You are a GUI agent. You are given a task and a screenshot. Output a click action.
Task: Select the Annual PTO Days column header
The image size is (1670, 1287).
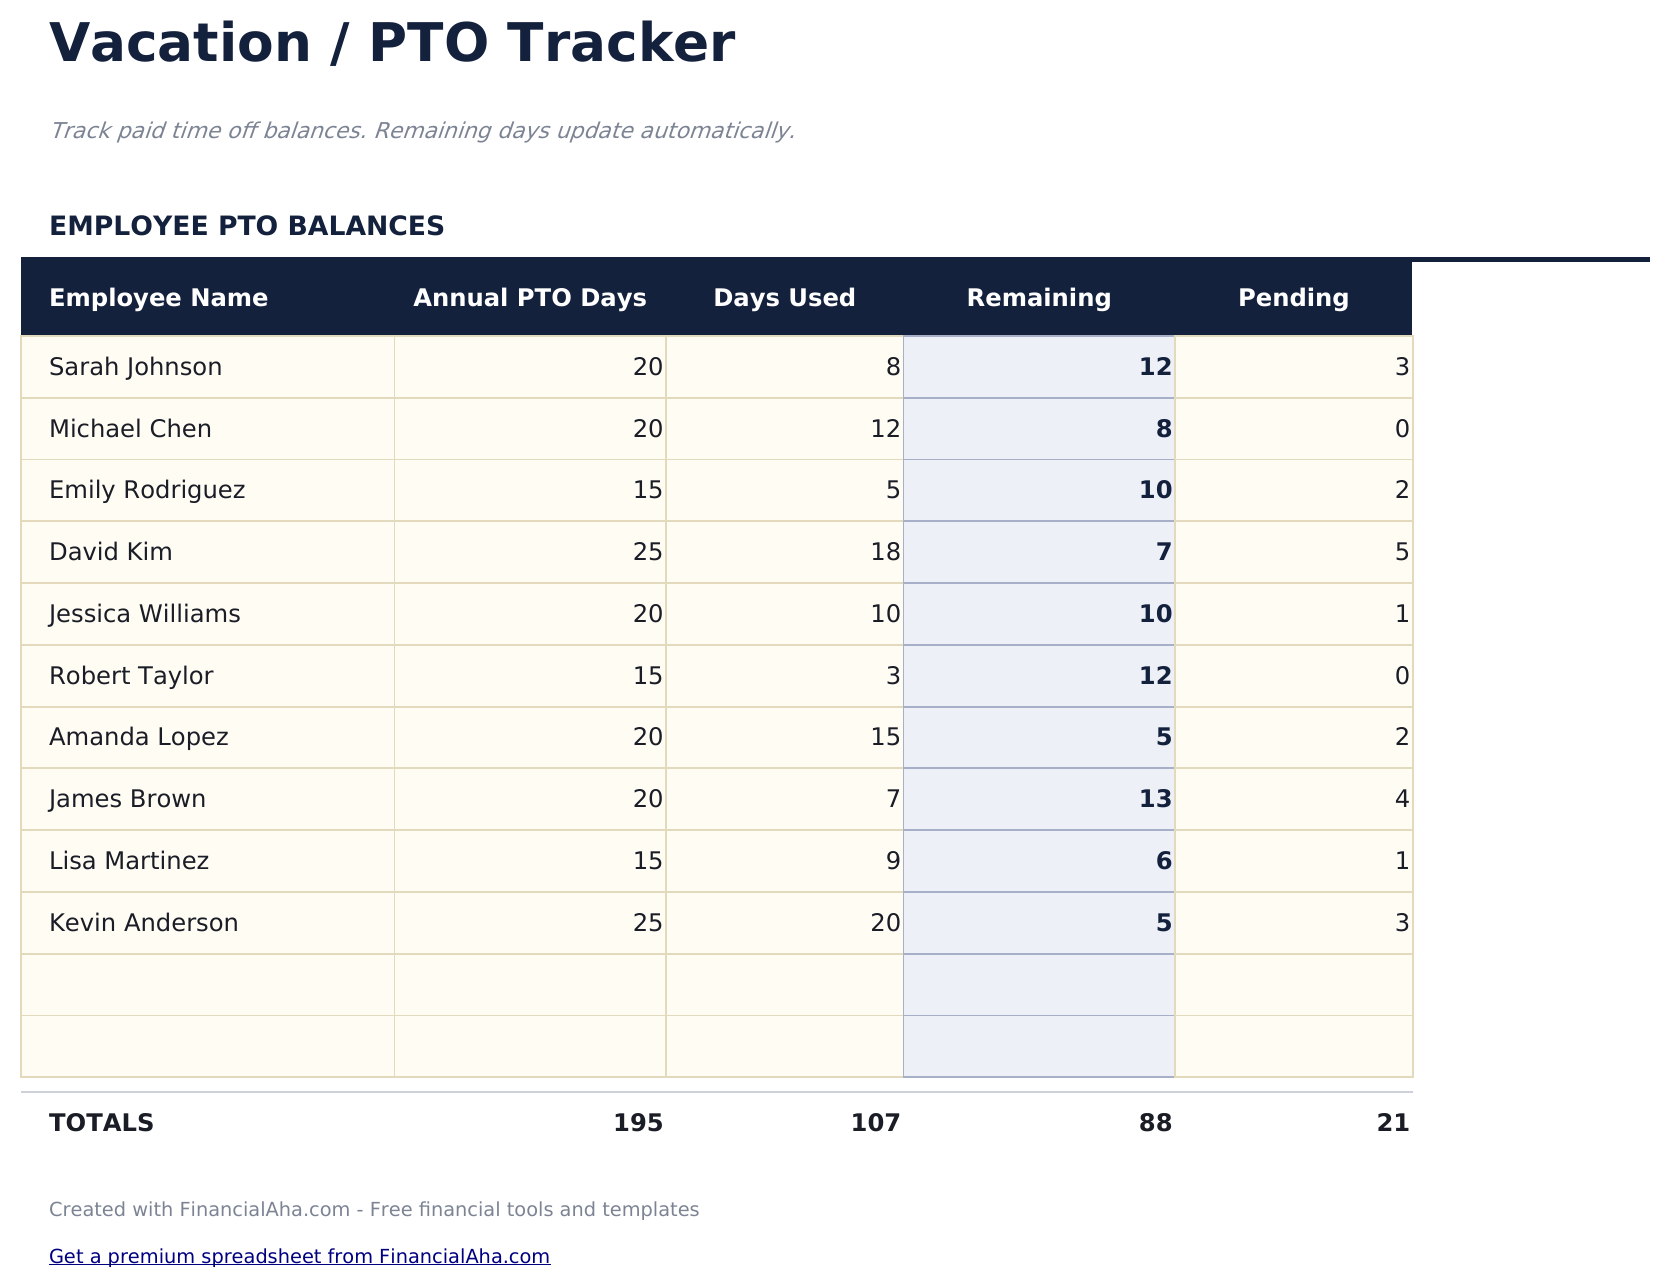(530, 297)
